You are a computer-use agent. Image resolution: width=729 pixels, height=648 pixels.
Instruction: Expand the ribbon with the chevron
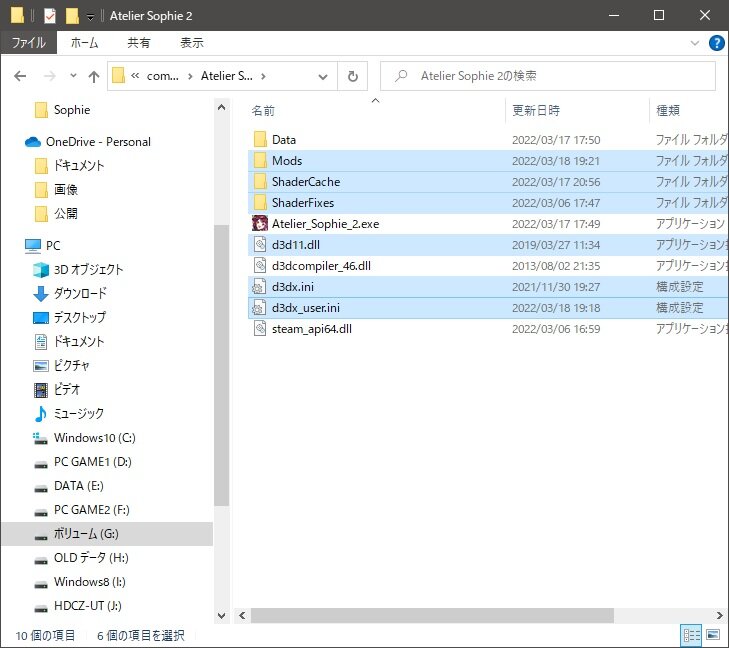(695, 43)
